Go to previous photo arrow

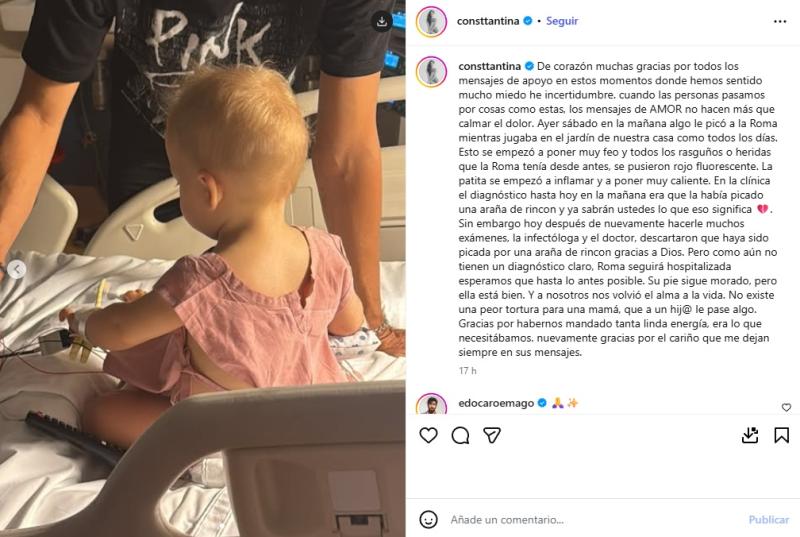(16, 269)
